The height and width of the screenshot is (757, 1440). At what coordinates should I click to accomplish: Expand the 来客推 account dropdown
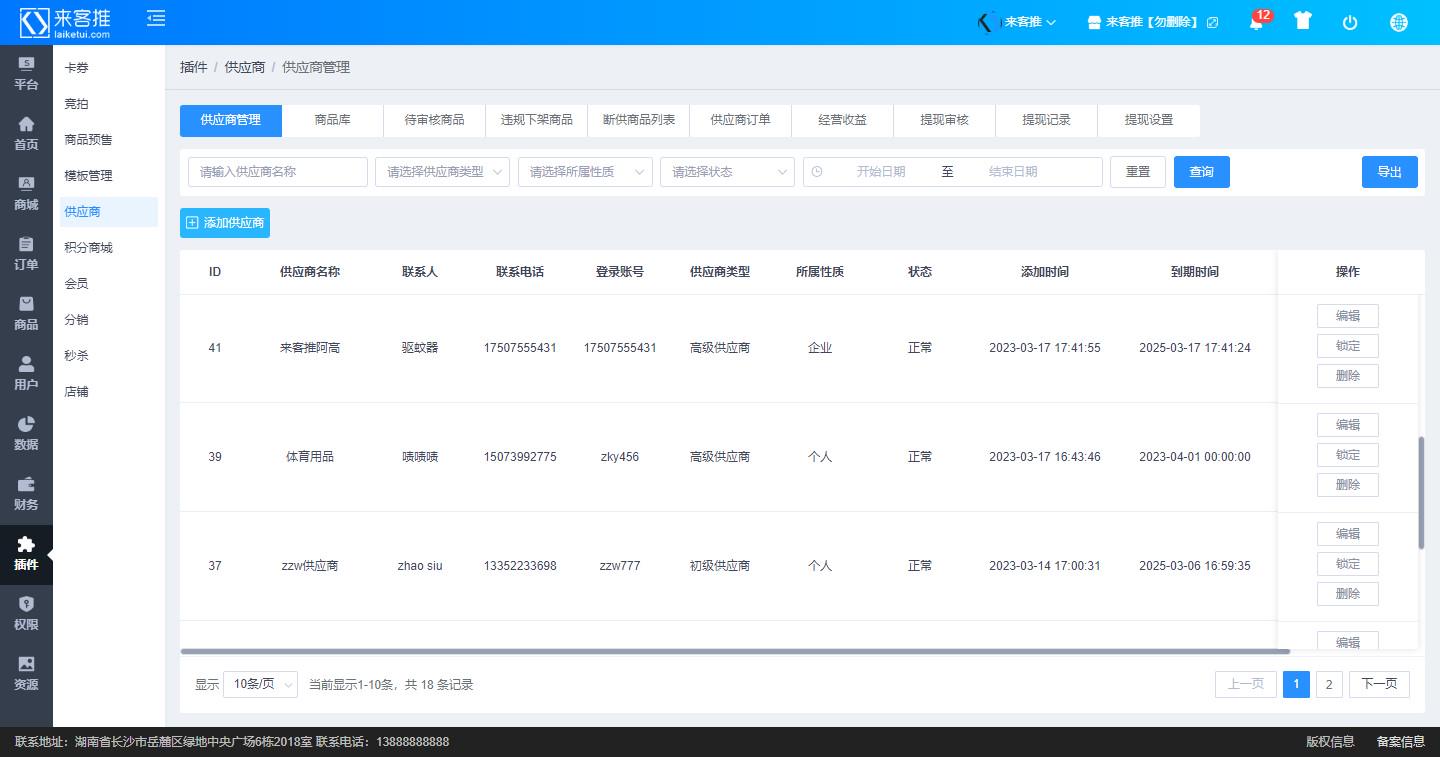point(1030,22)
